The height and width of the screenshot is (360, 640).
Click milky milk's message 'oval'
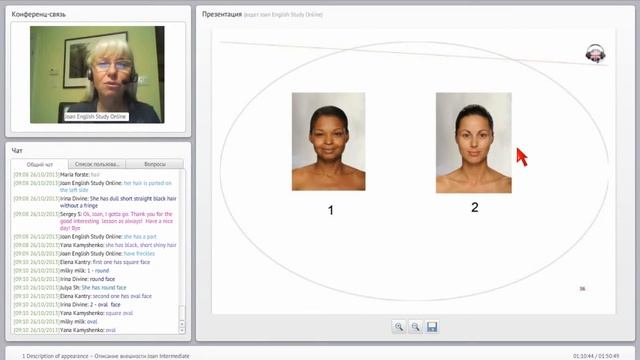pyautogui.click(x=92, y=322)
